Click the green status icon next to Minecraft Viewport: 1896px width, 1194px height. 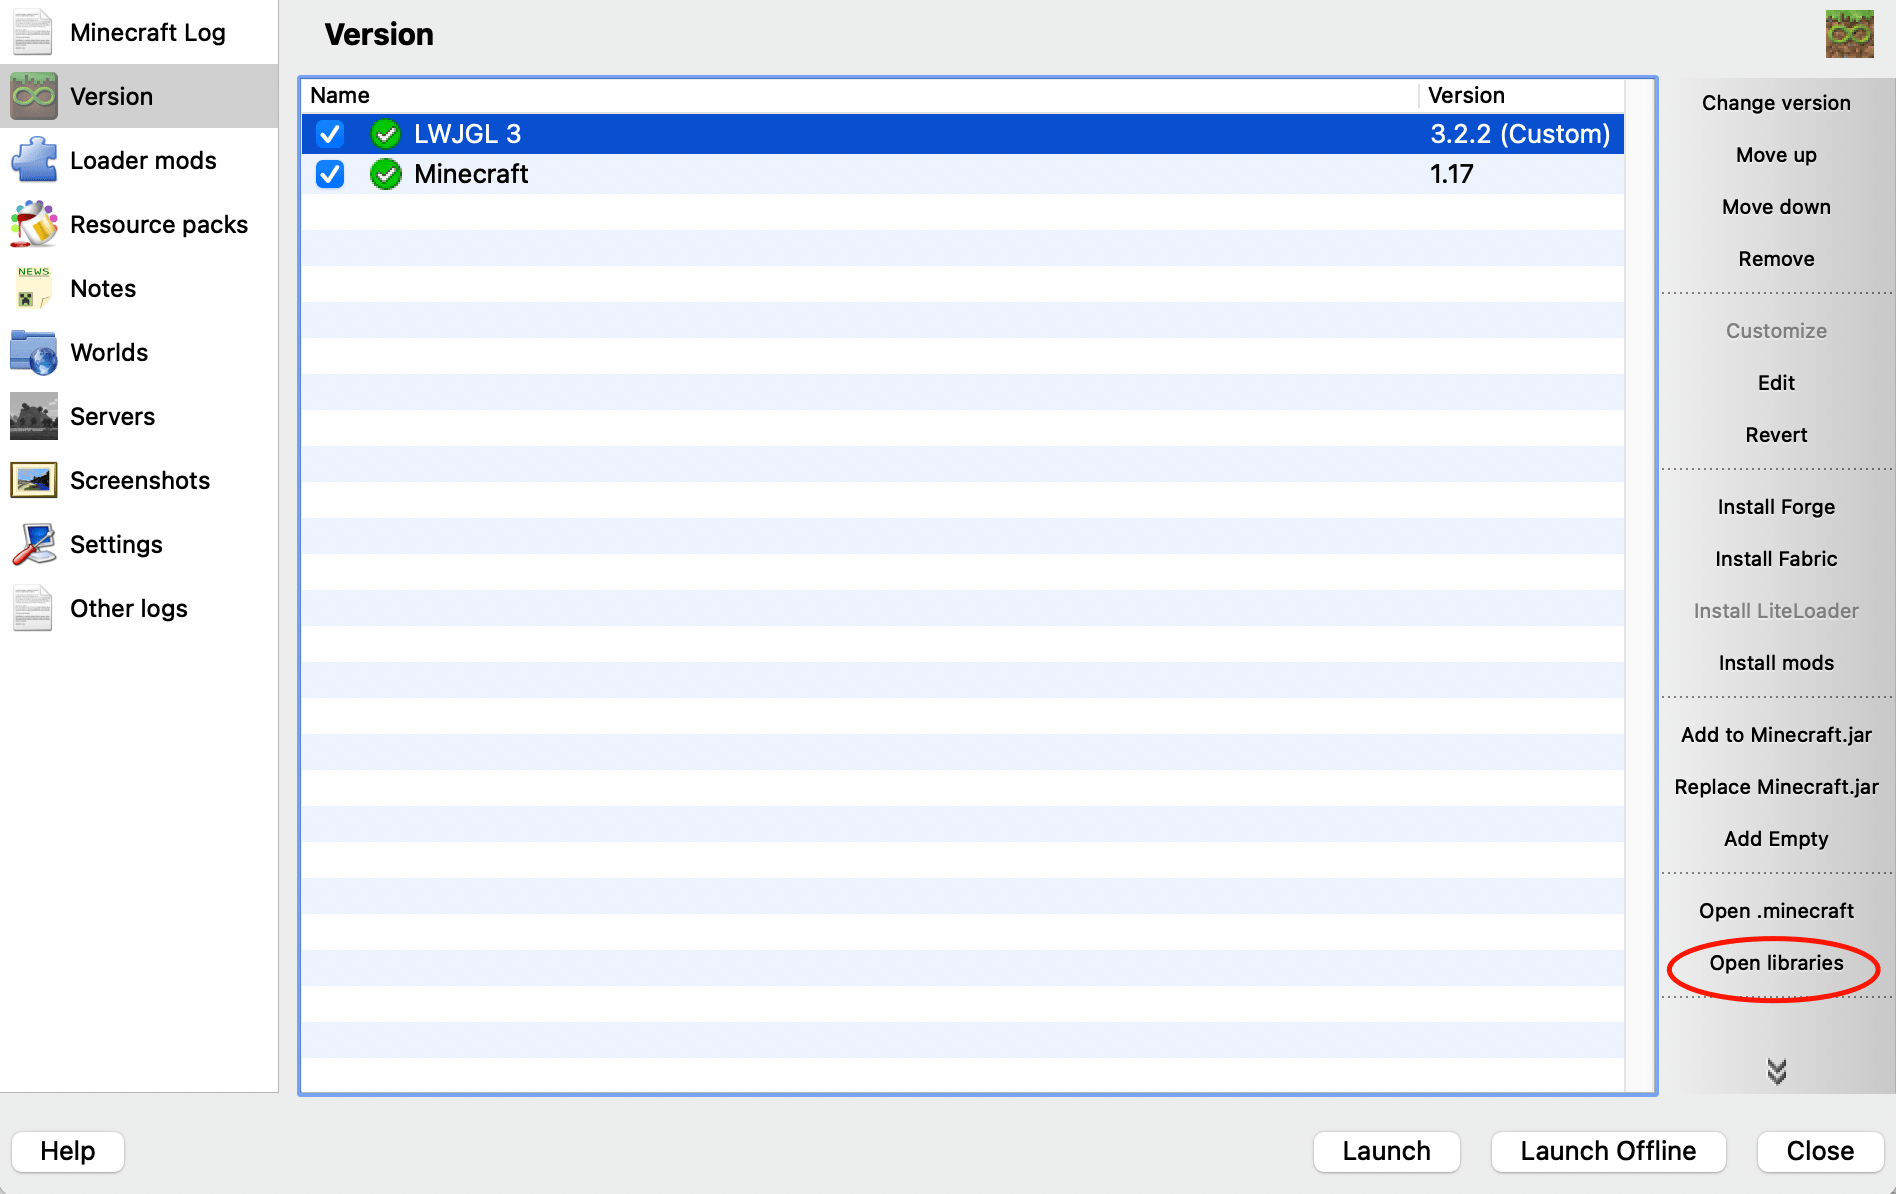(385, 174)
